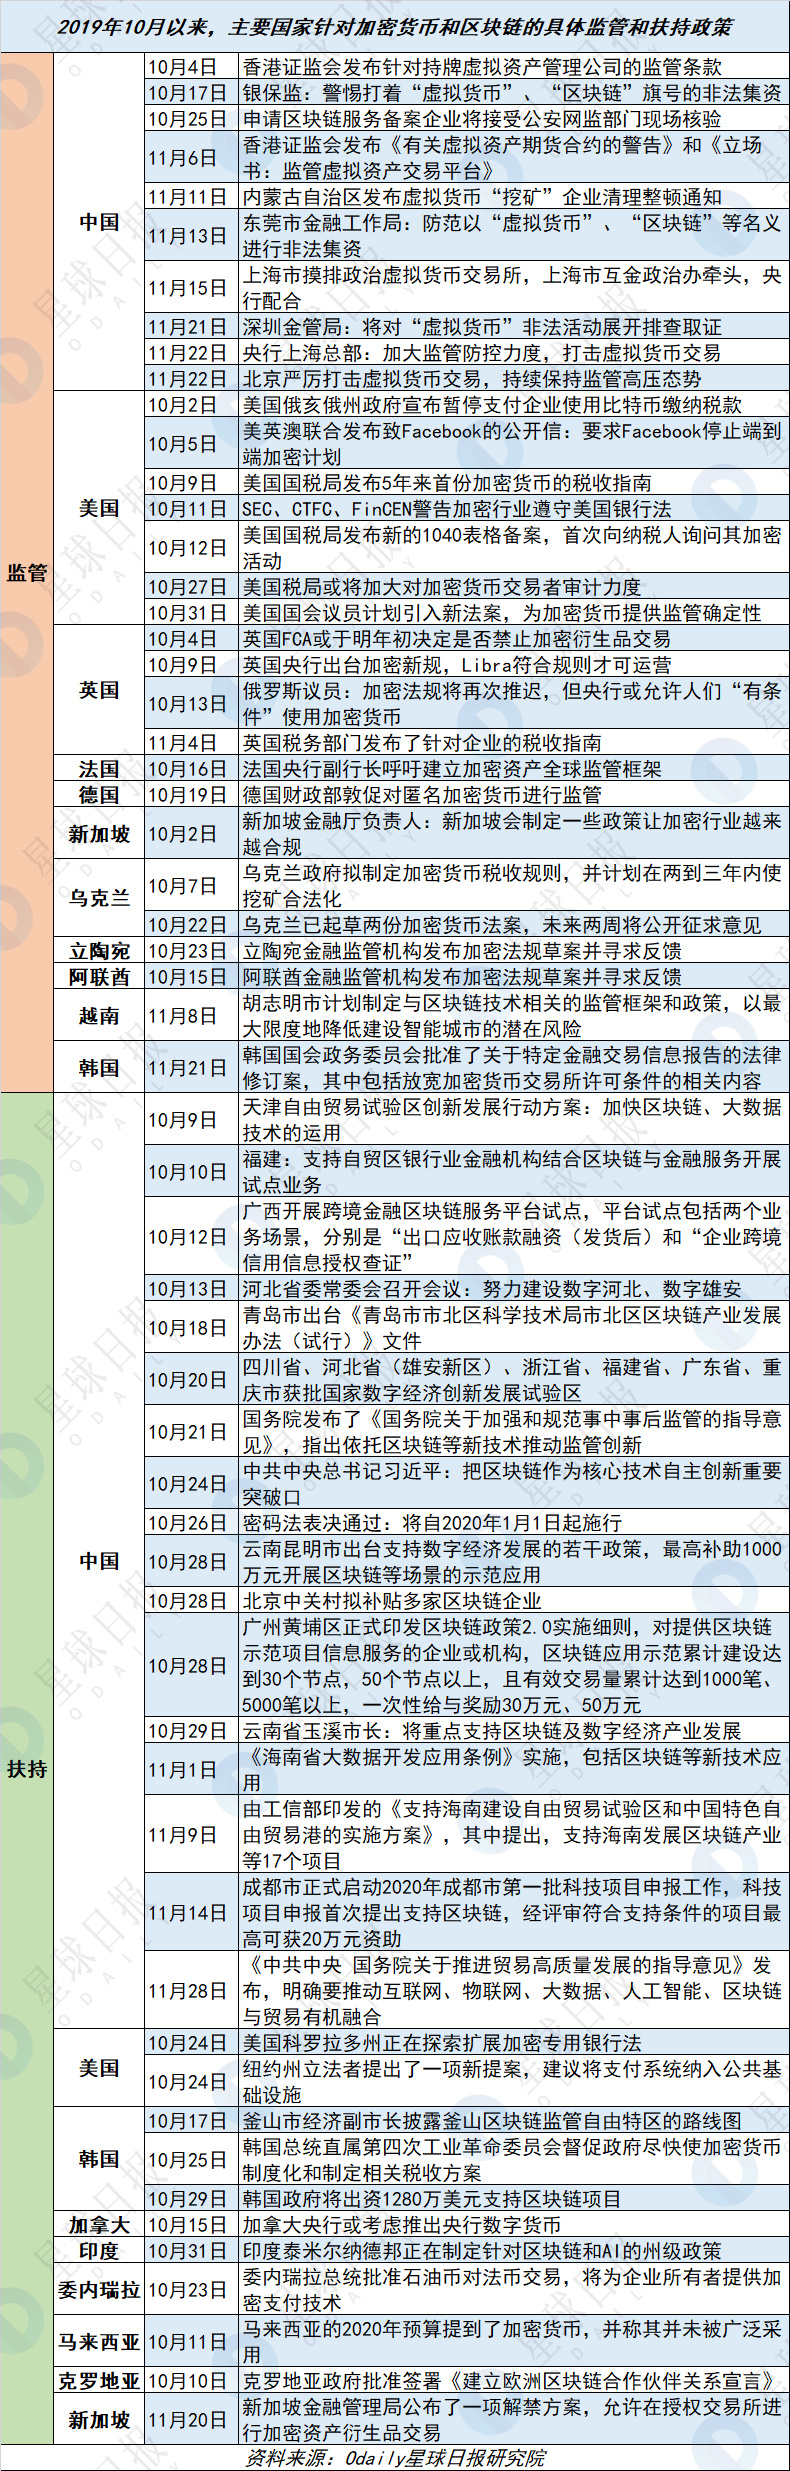790x2471 pixels.
Task: Click the "10月27日" date cell
Action: point(192,587)
